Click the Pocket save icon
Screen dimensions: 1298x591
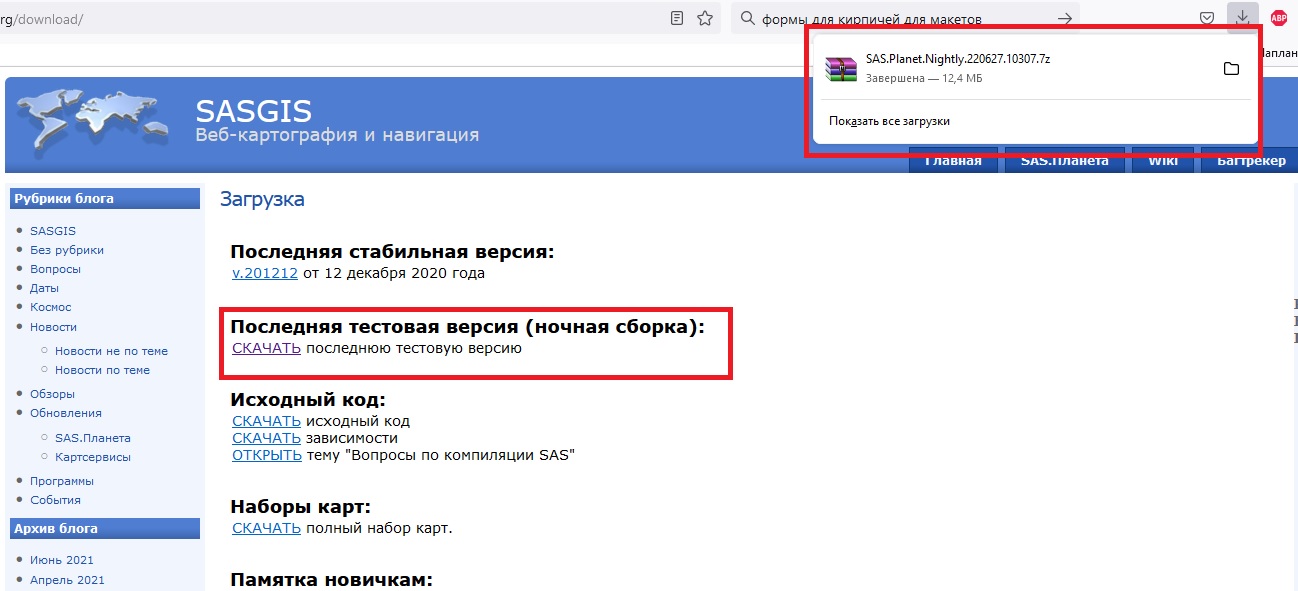(x=1207, y=18)
